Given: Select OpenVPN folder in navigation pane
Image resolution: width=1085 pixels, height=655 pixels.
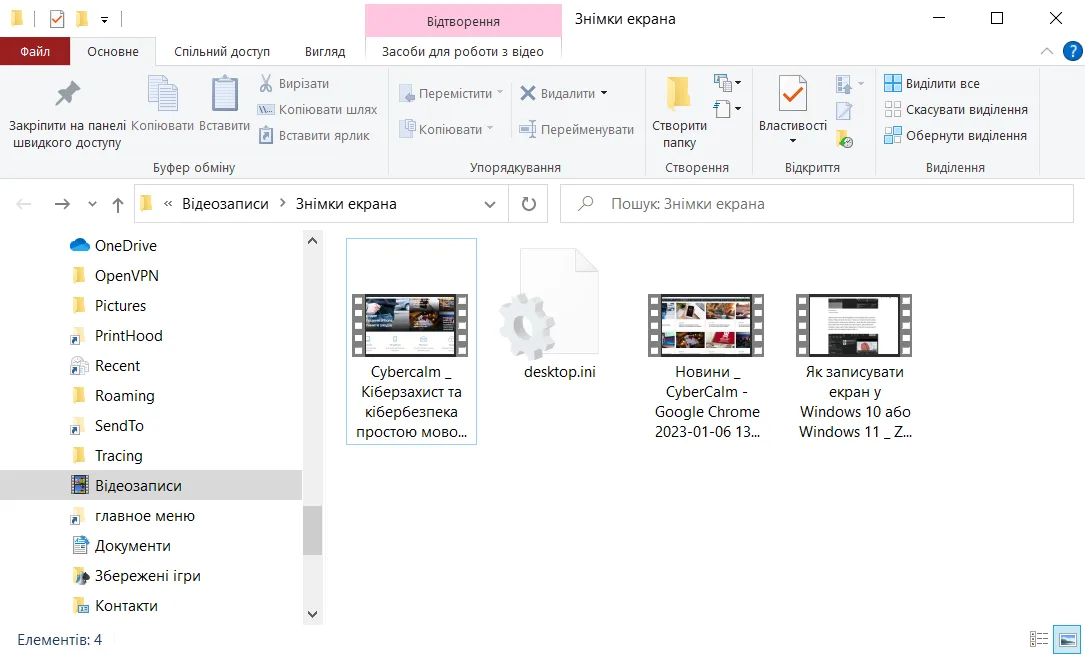Looking at the screenshot, I should coord(115,275).
